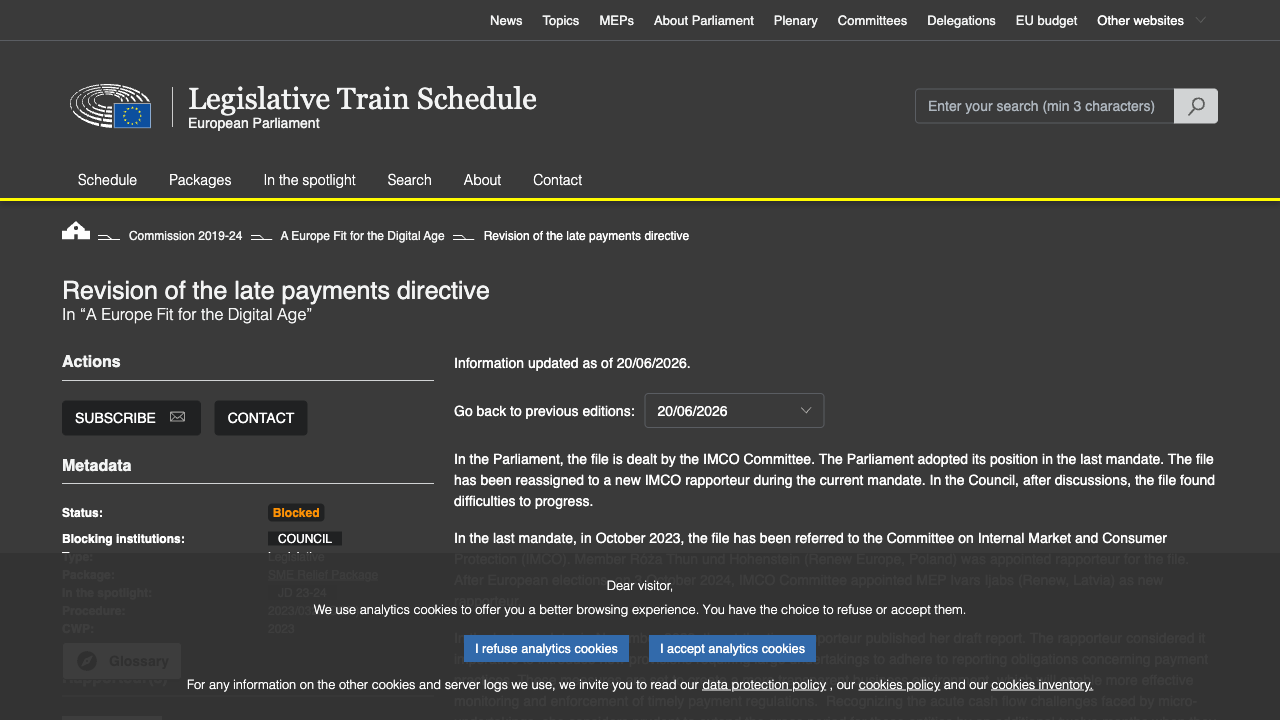Open About Parliament link
The height and width of the screenshot is (720, 1280).
click(x=704, y=20)
